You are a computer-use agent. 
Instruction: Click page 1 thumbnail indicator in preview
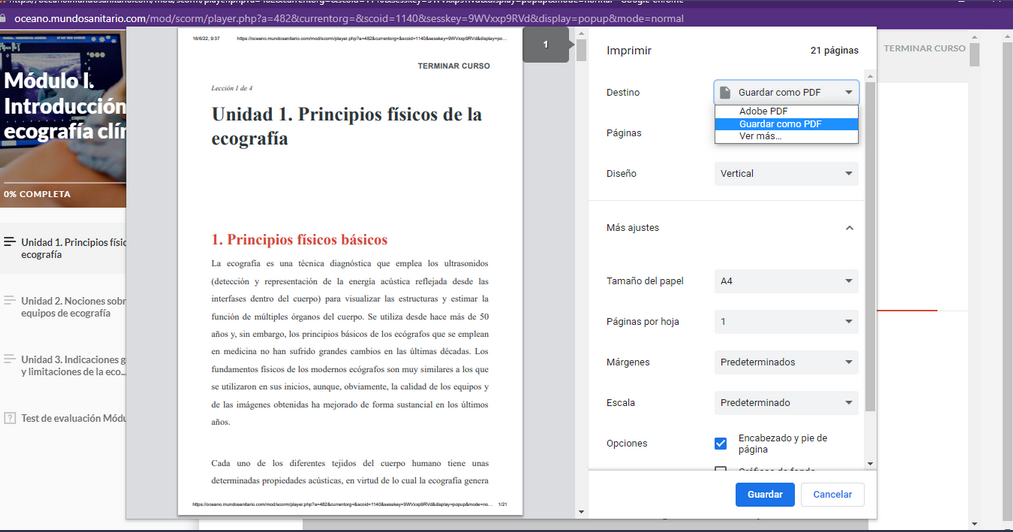pos(546,45)
